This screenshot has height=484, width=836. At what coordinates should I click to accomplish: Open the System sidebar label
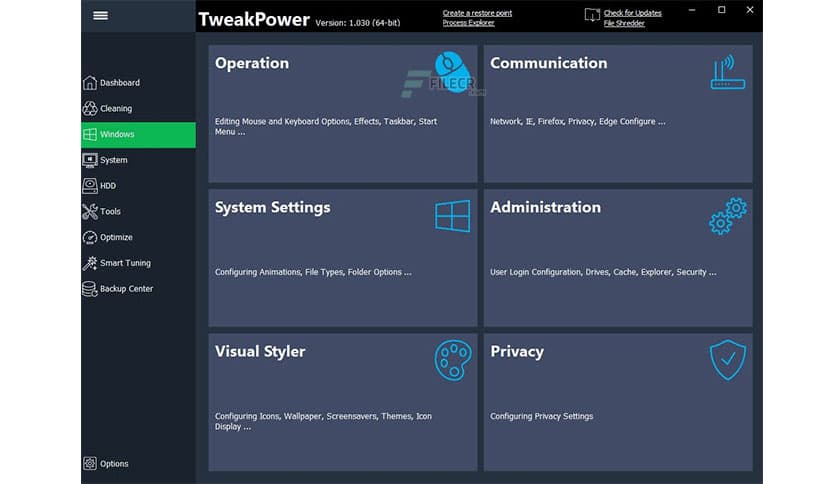114,160
